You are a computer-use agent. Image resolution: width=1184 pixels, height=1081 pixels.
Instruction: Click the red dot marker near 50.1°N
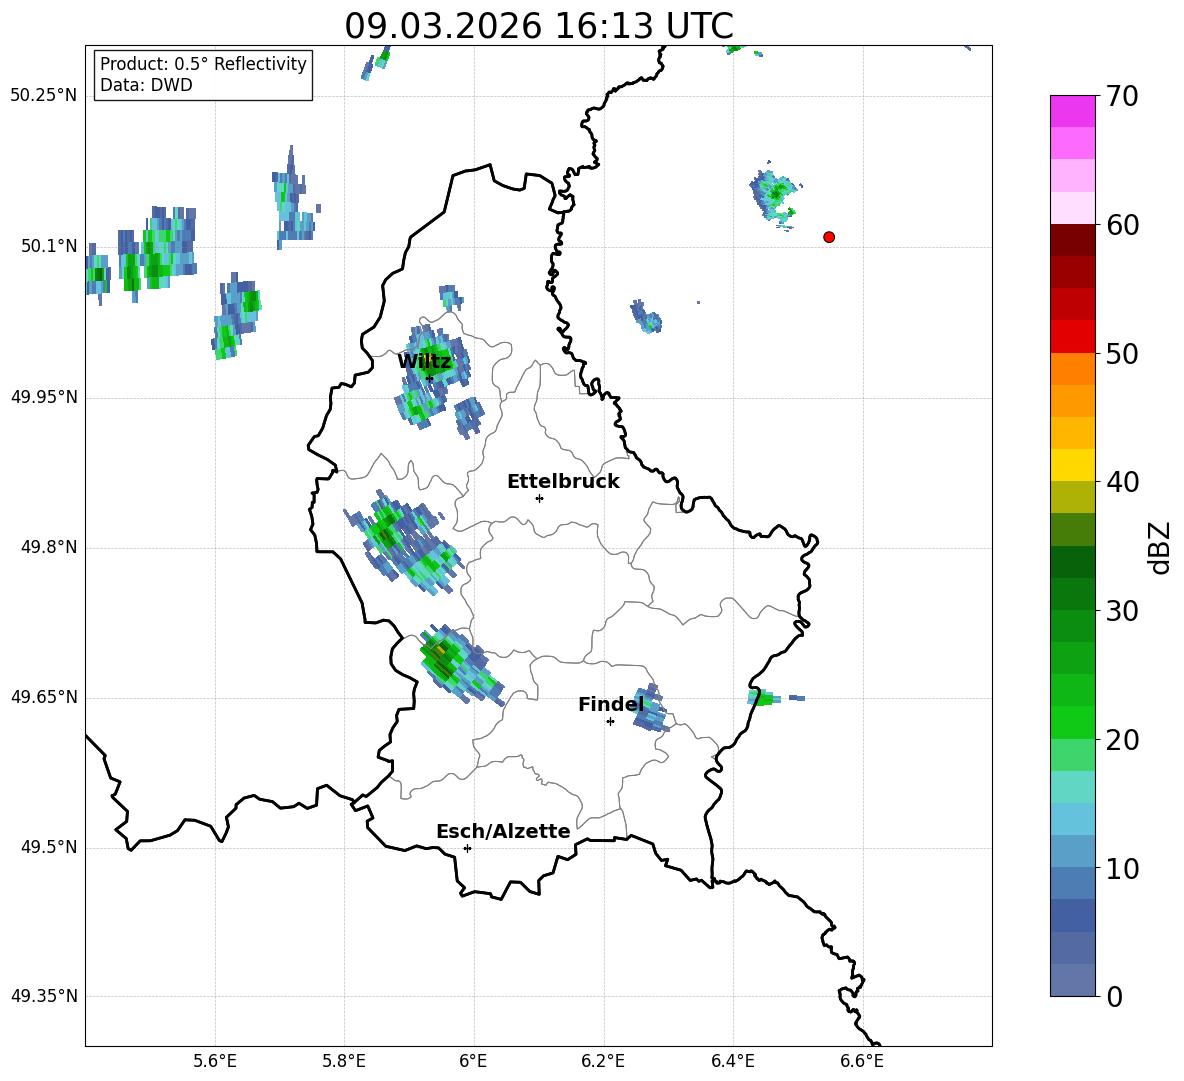(829, 237)
